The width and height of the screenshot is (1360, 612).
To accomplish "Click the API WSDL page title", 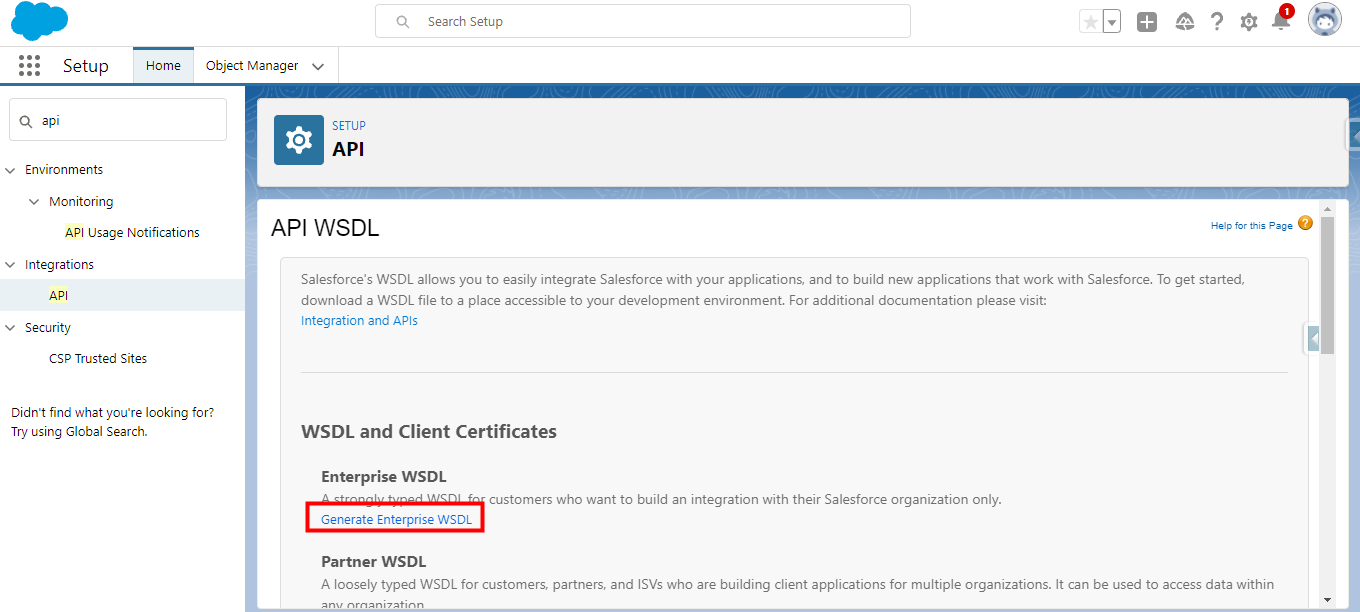I will click(x=325, y=228).
